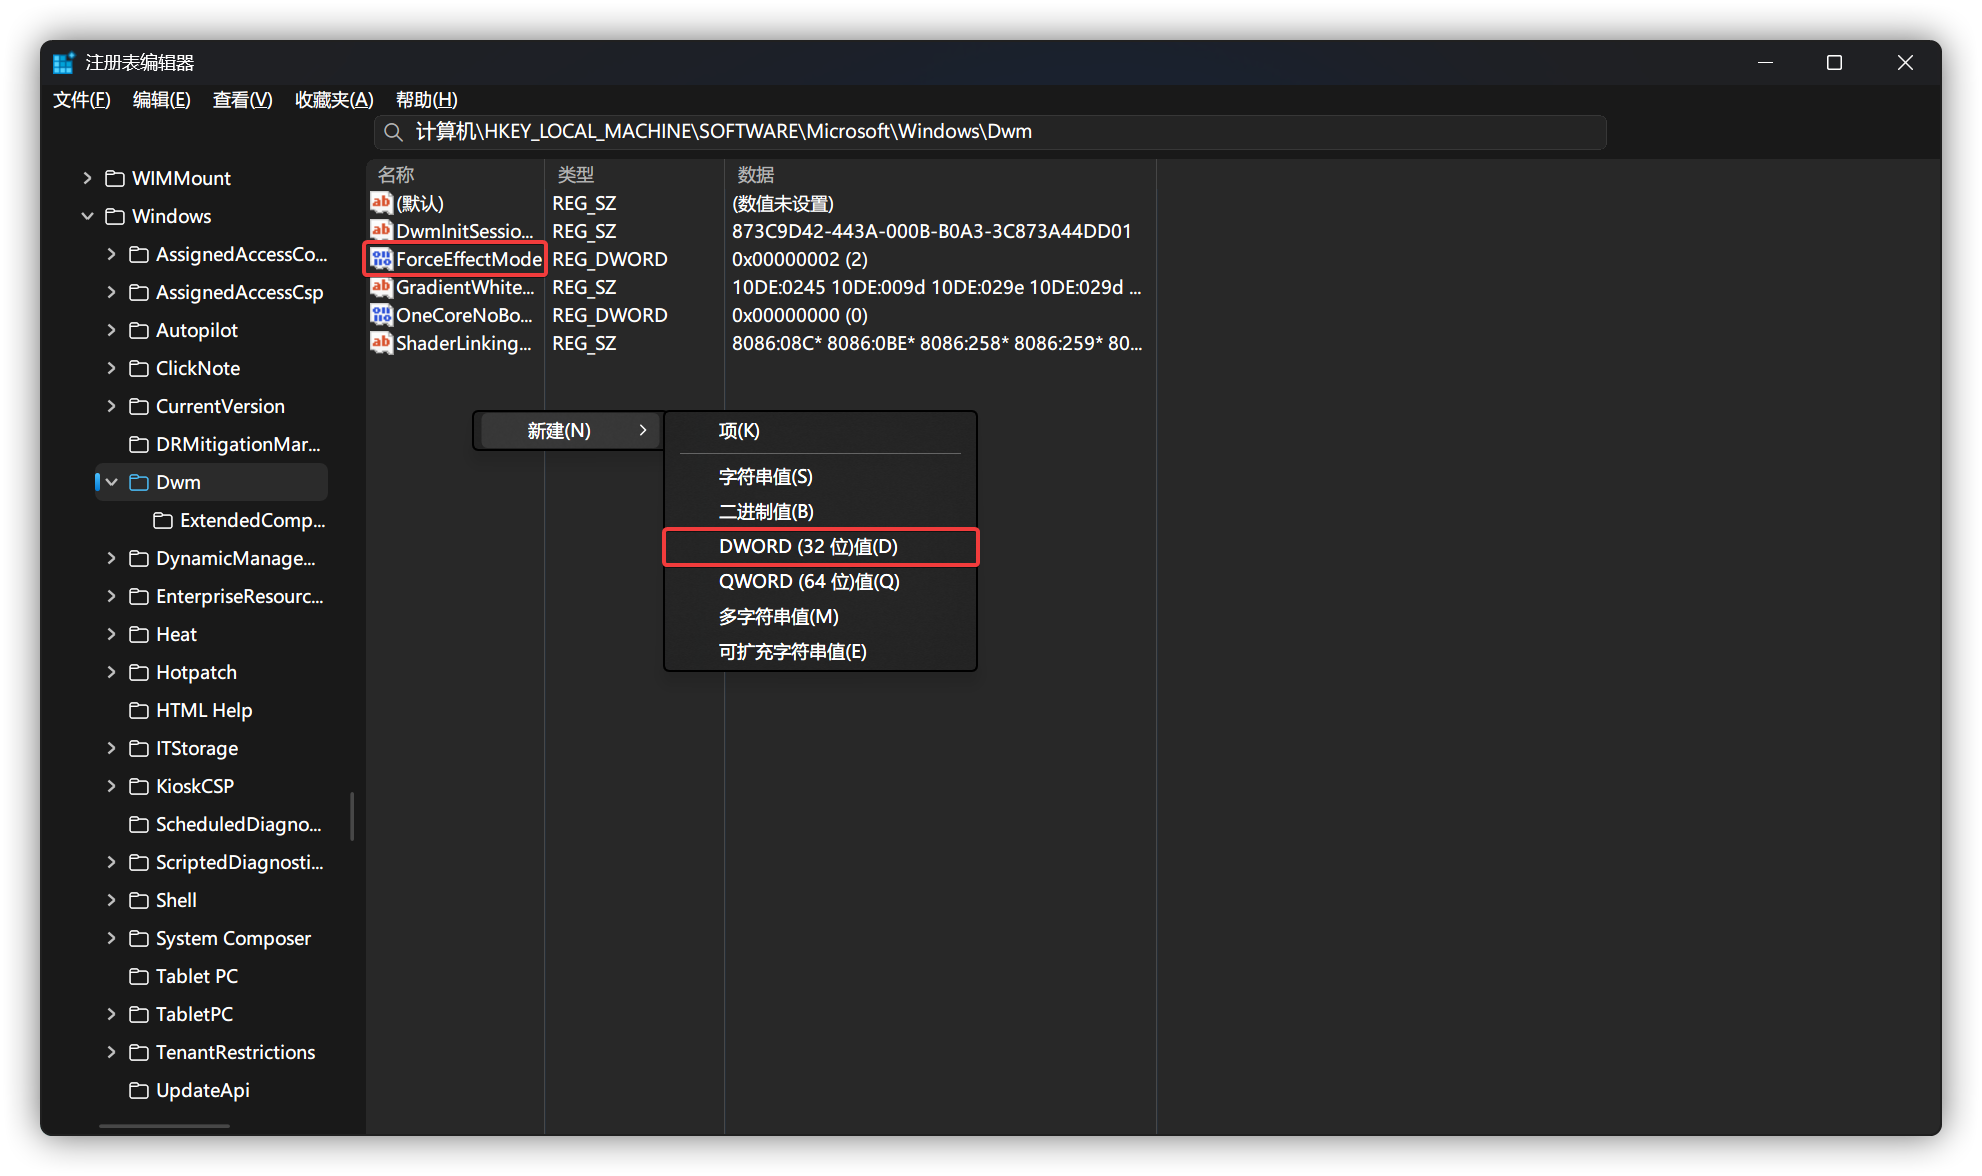Click the Registry Editor app icon in title bar

click(64, 62)
